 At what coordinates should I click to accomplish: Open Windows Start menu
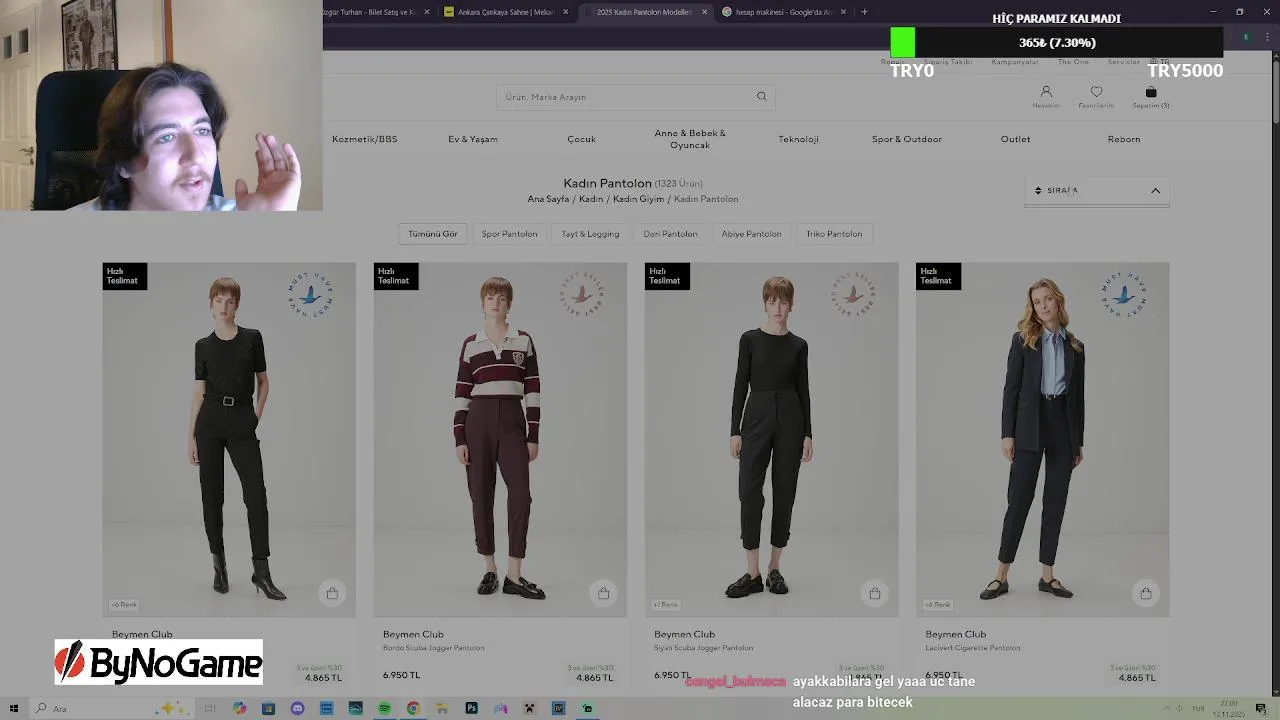pos(14,708)
